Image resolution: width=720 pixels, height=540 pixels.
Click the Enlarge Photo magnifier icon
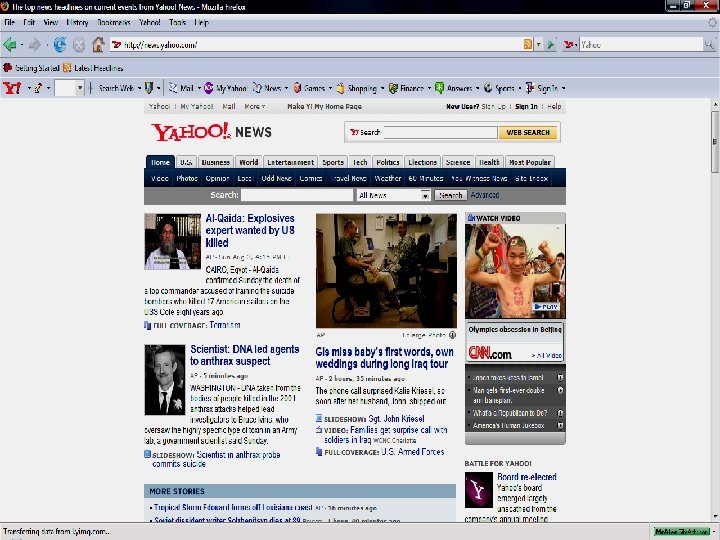point(452,335)
